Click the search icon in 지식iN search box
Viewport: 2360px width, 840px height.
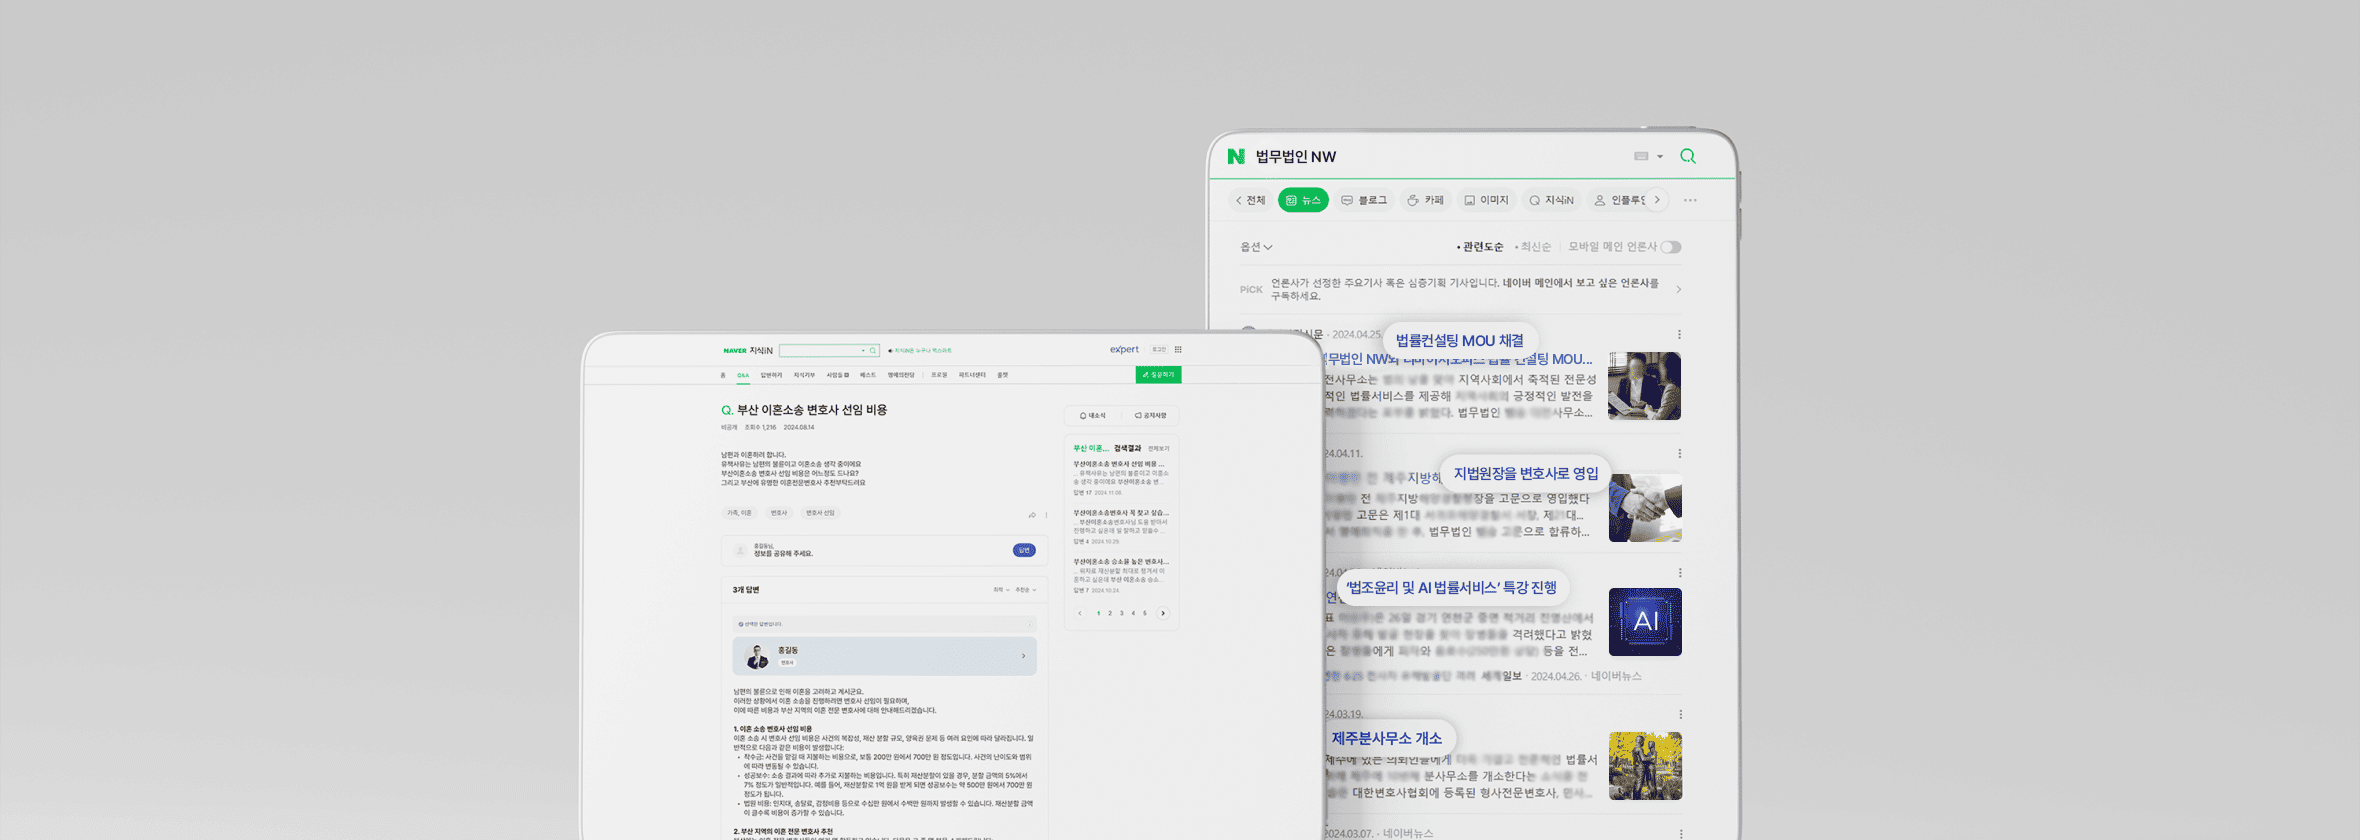pos(873,351)
